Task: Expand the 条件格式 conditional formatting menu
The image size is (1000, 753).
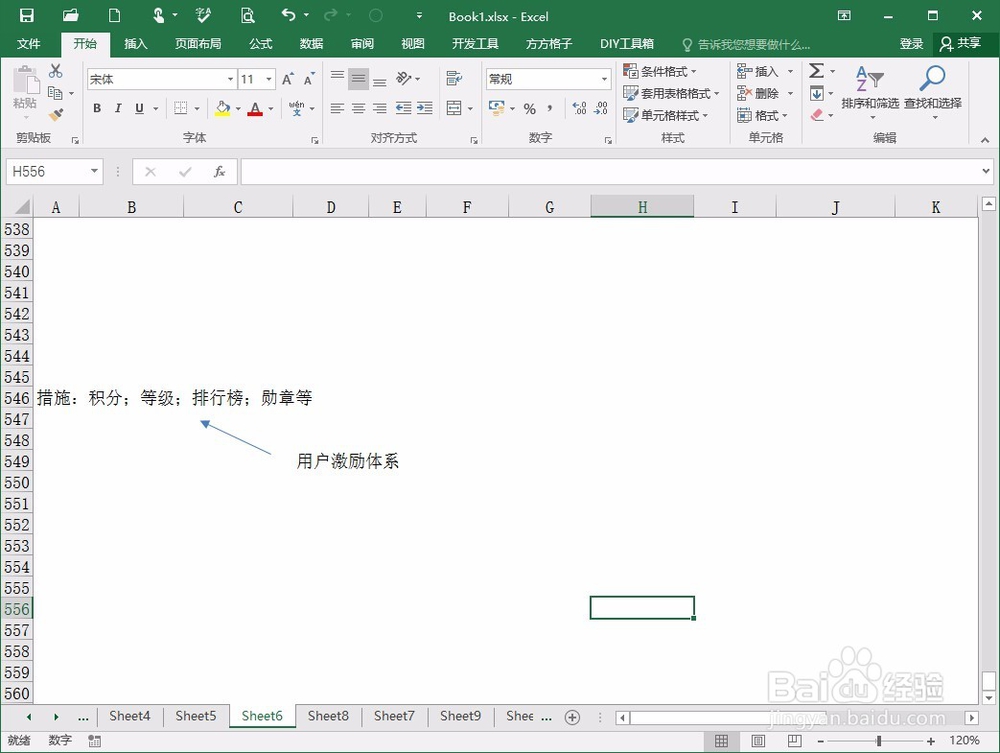Action: 659,71
